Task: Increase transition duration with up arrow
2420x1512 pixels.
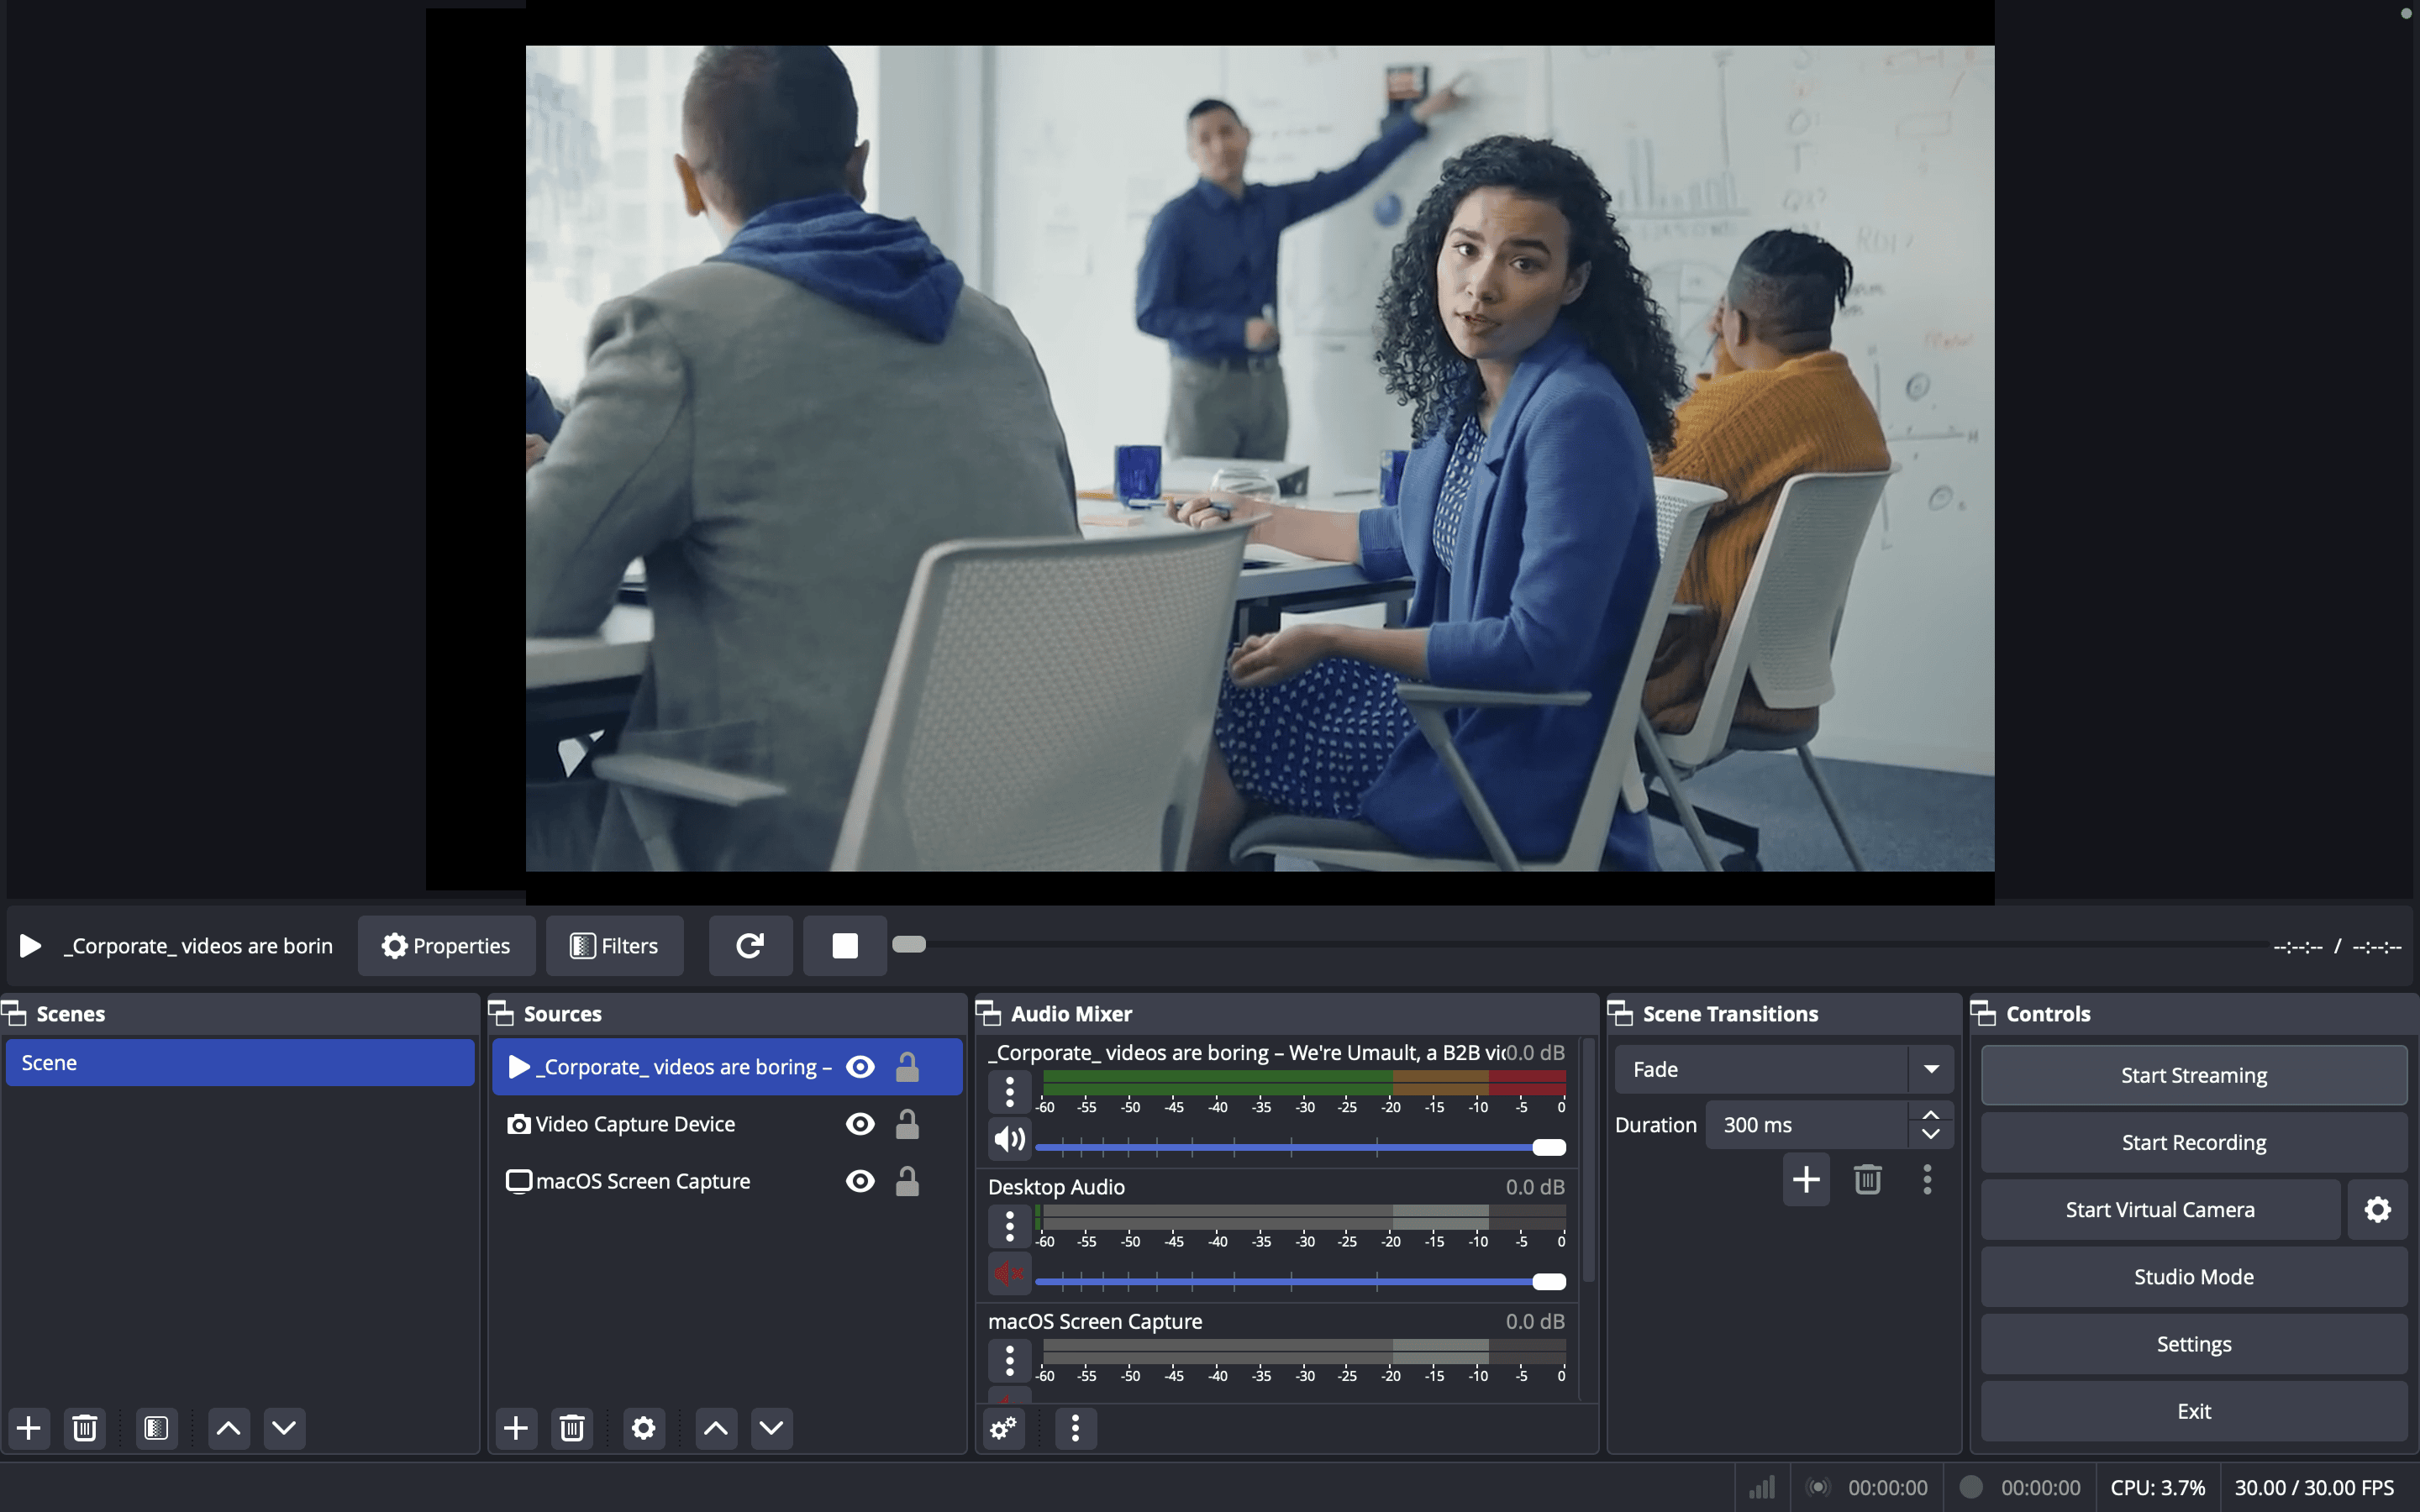Action: tap(1931, 1115)
